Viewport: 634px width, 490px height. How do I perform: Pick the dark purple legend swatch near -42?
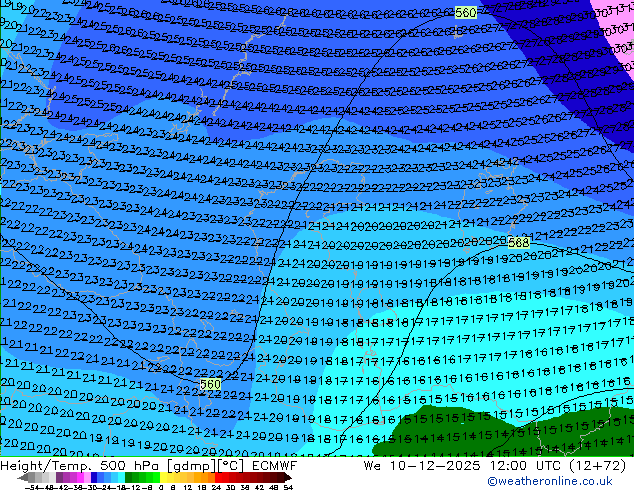pyautogui.click(x=59, y=477)
